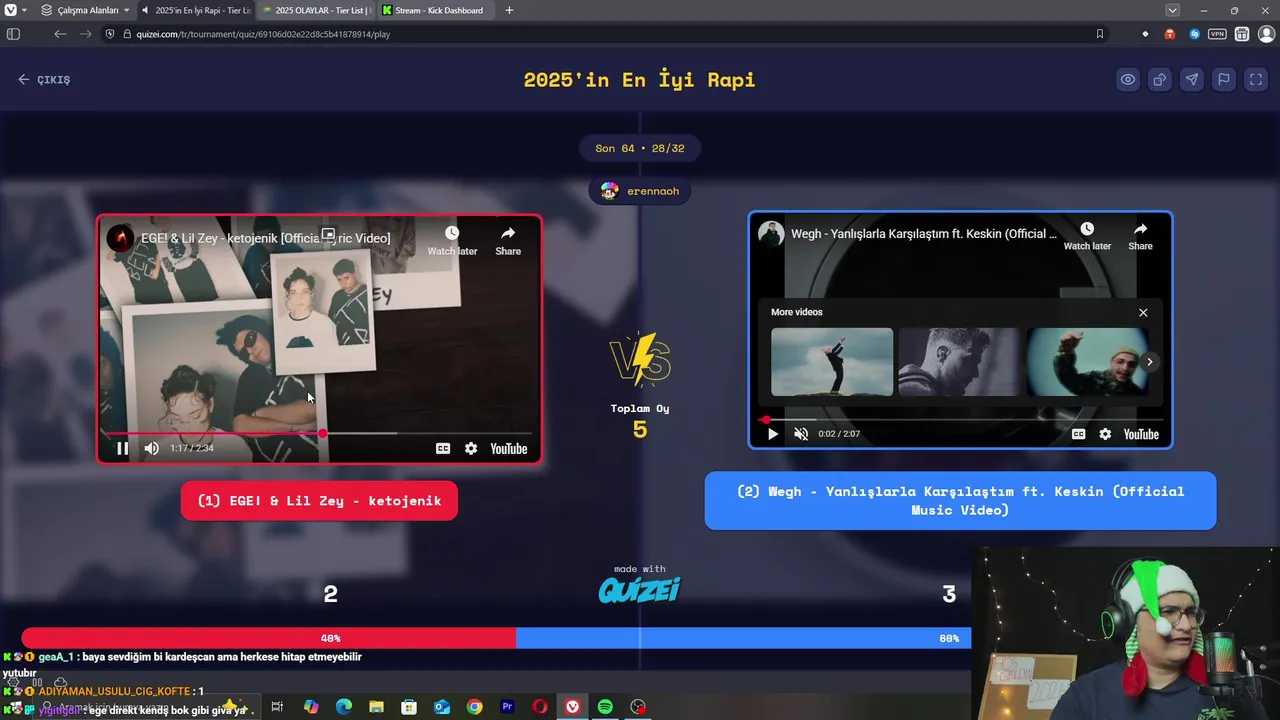The width and height of the screenshot is (1280, 720).
Task: Open Wegh video on YouTube logo
Action: [1141, 434]
